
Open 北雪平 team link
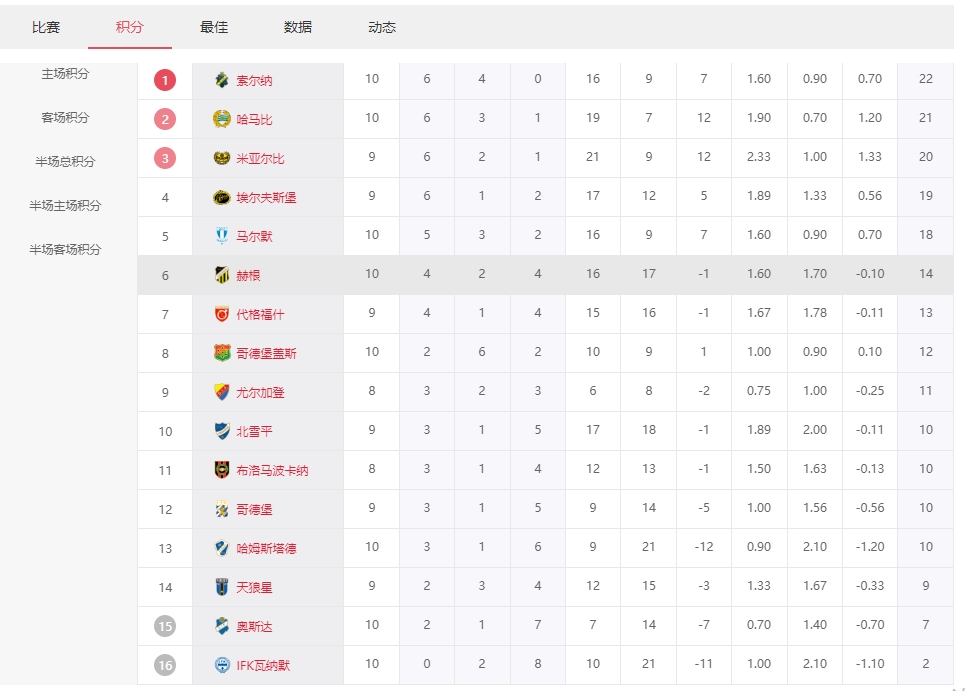tap(254, 432)
